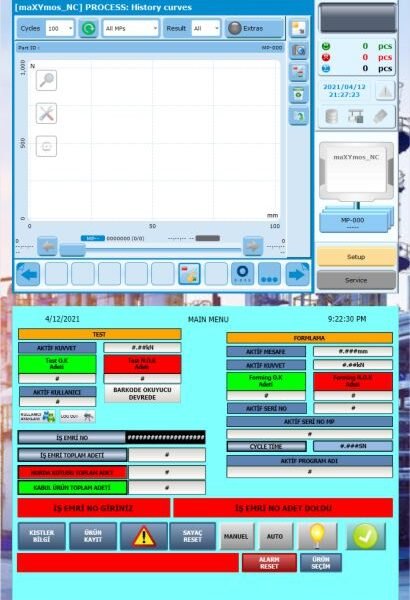Click the ALARM RESET button
The height and width of the screenshot is (600, 410).
click(269, 562)
